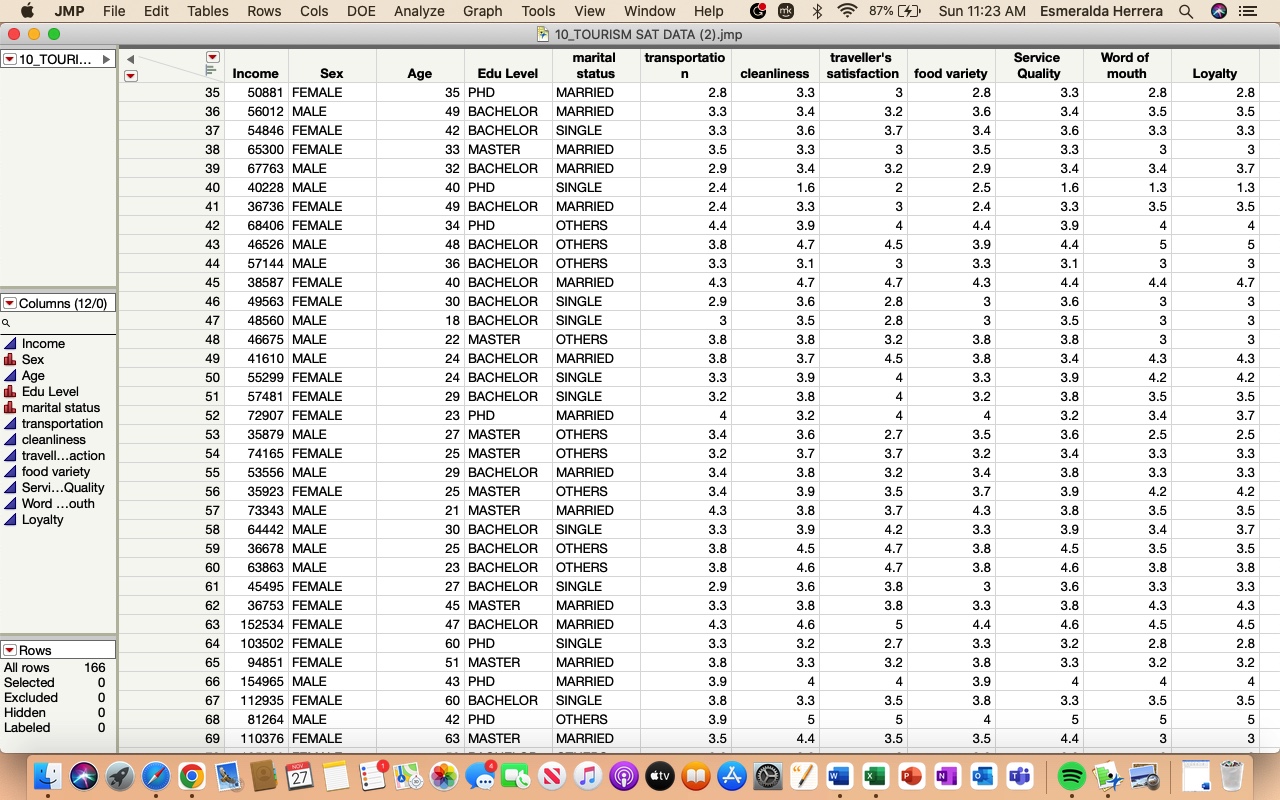
Task: Select the Loyalty column header
Action: click(x=1215, y=73)
